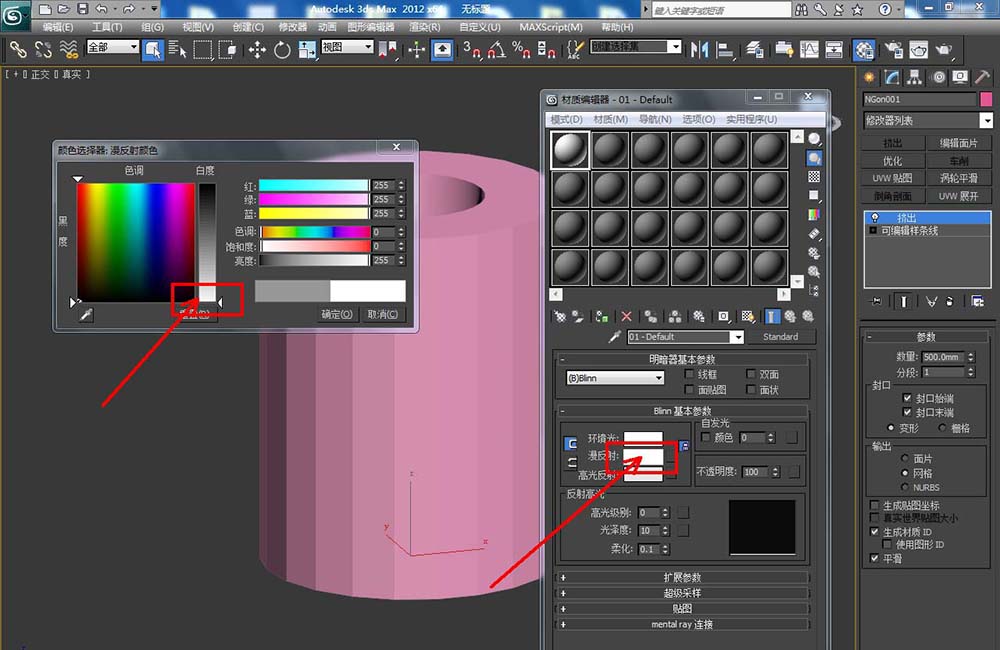The height and width of the screenshot is (650, 1000).
Task: Uncheck 封口末端 cap end
Action: [907, 412]
